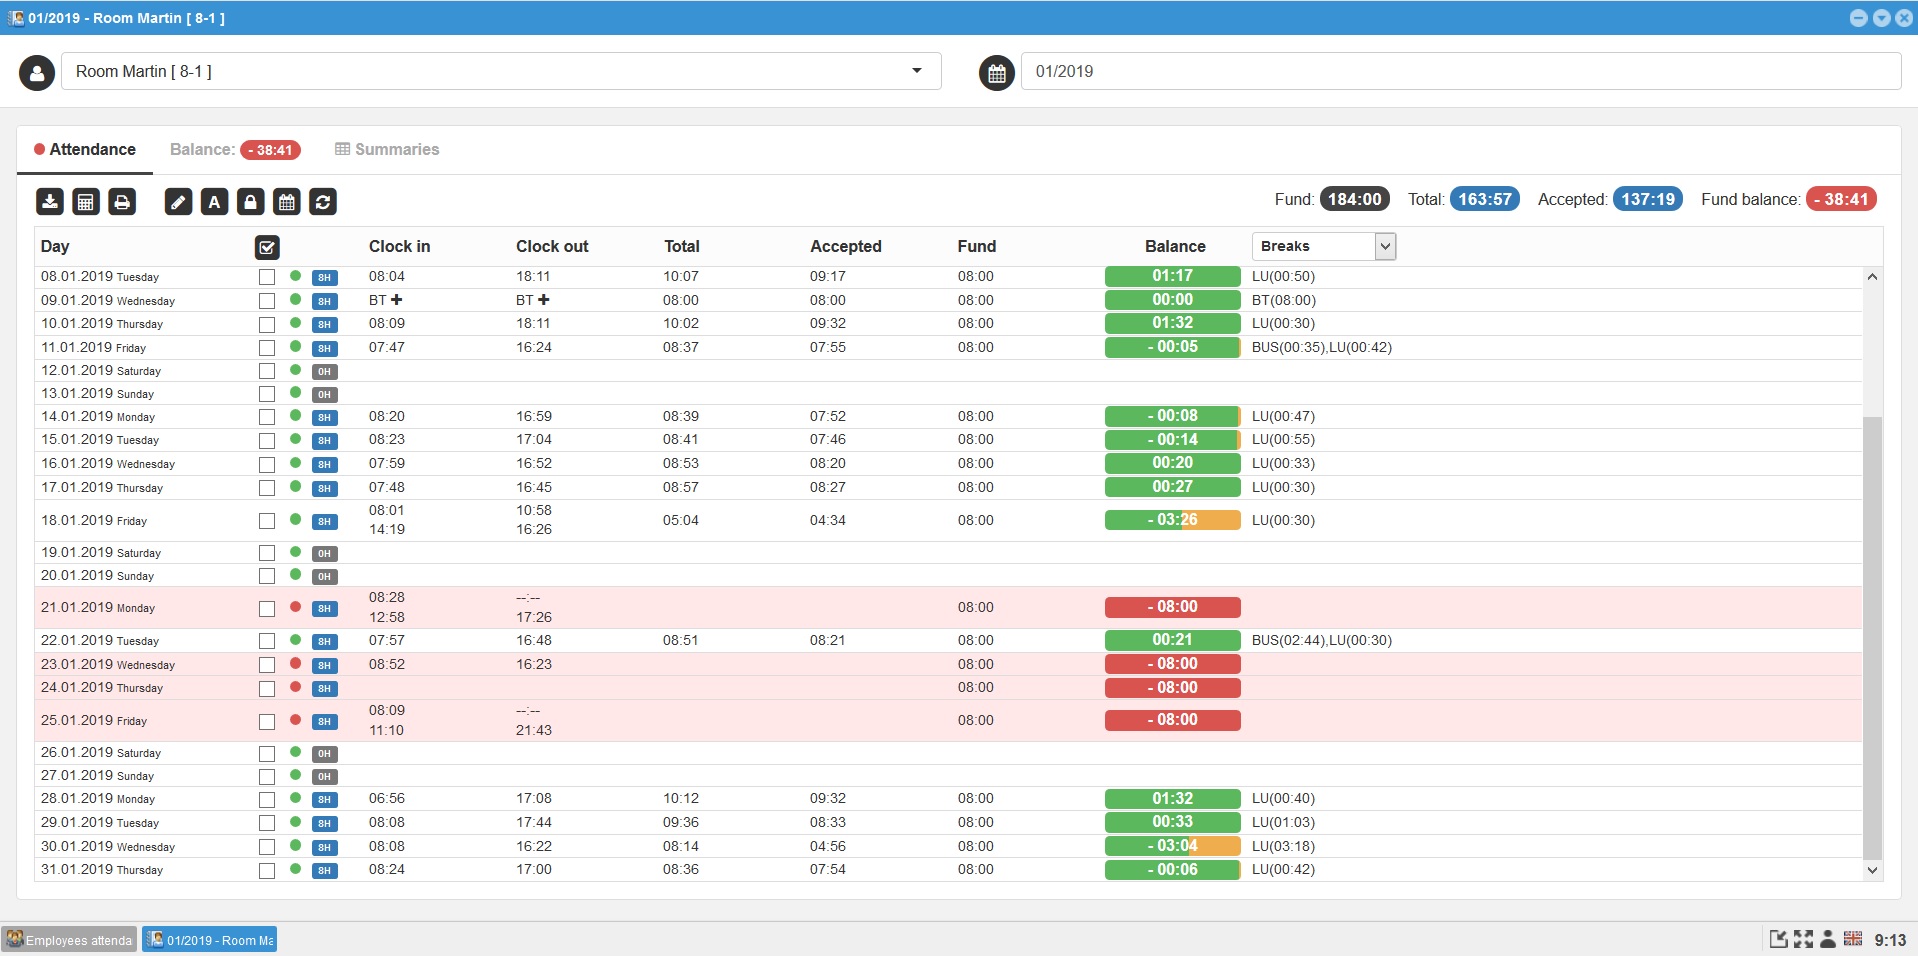Check the box for 14.01.2019 Monday

tap(267, 417)
